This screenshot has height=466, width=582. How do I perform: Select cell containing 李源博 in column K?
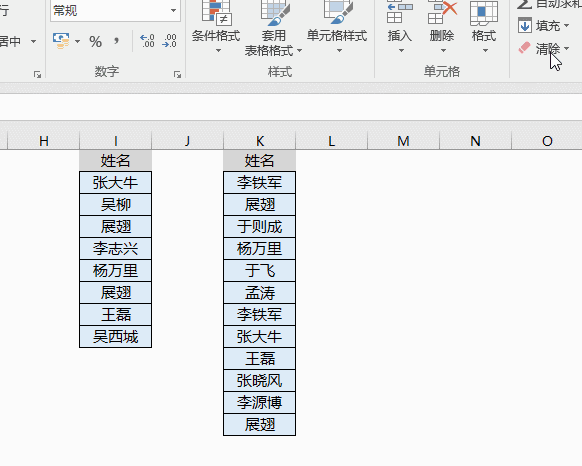point(259,403)
